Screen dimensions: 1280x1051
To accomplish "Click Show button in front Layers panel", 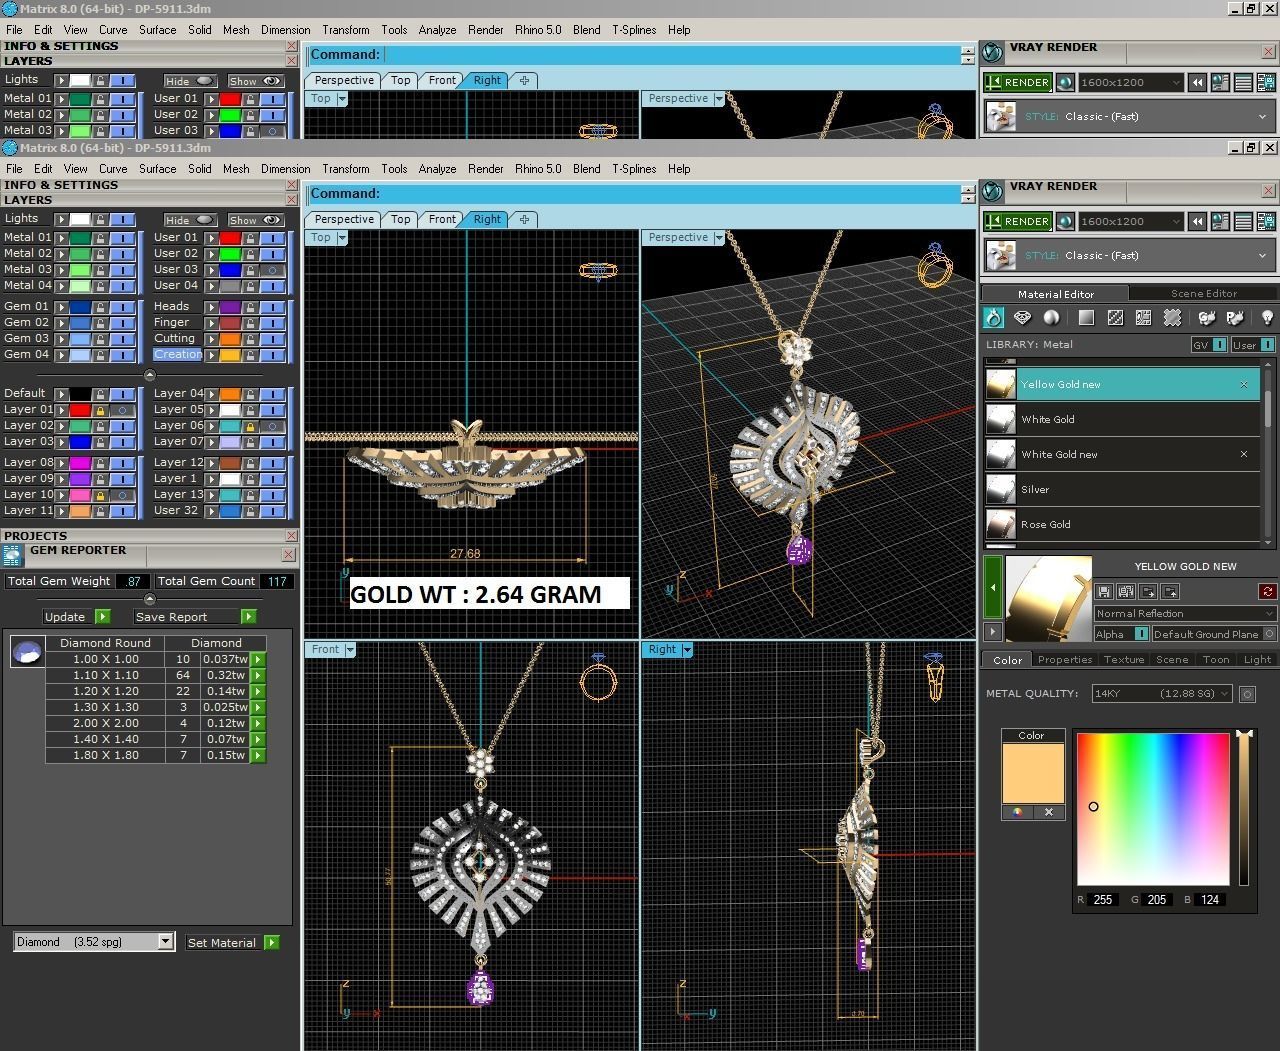I will point(255,220).
